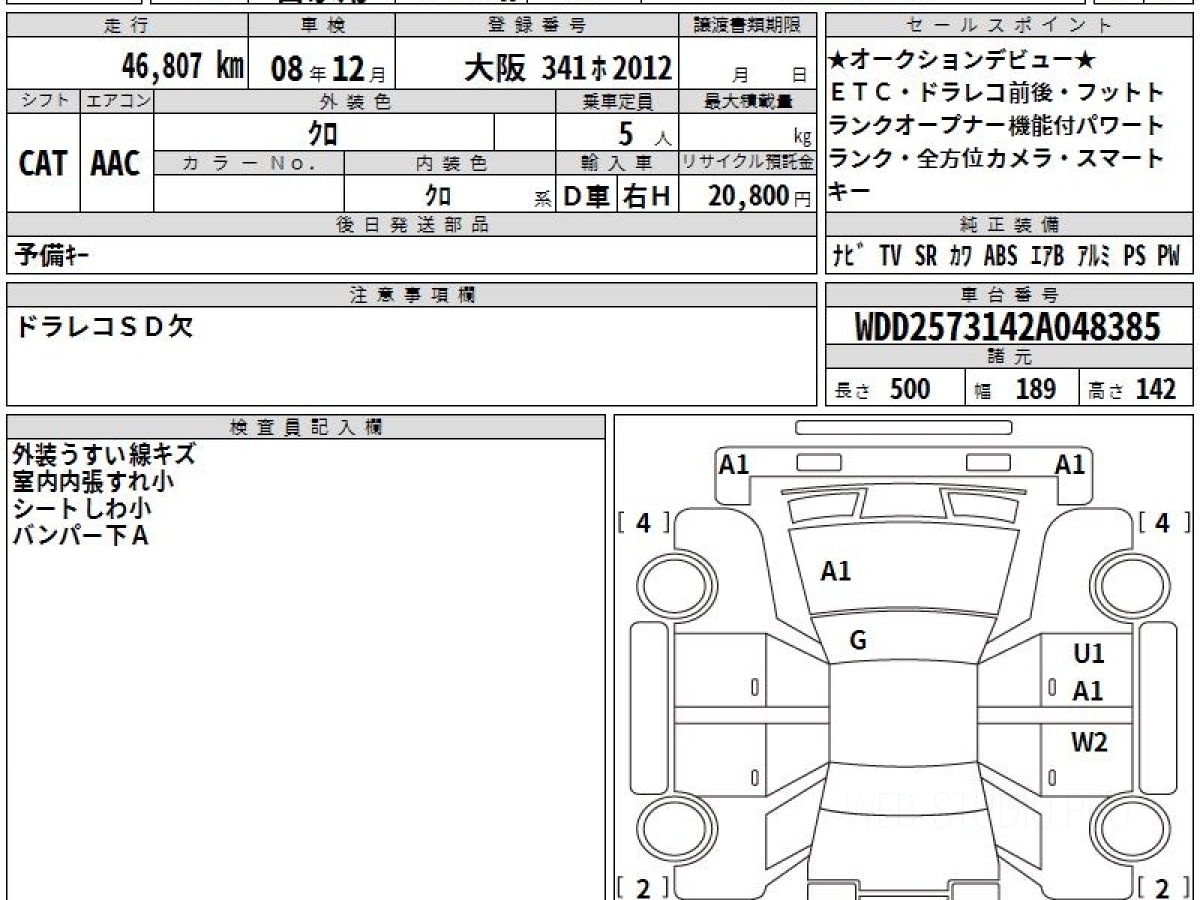Select the アルミ wheels item
1200x900 pixels.
[x=1095, y=255]
